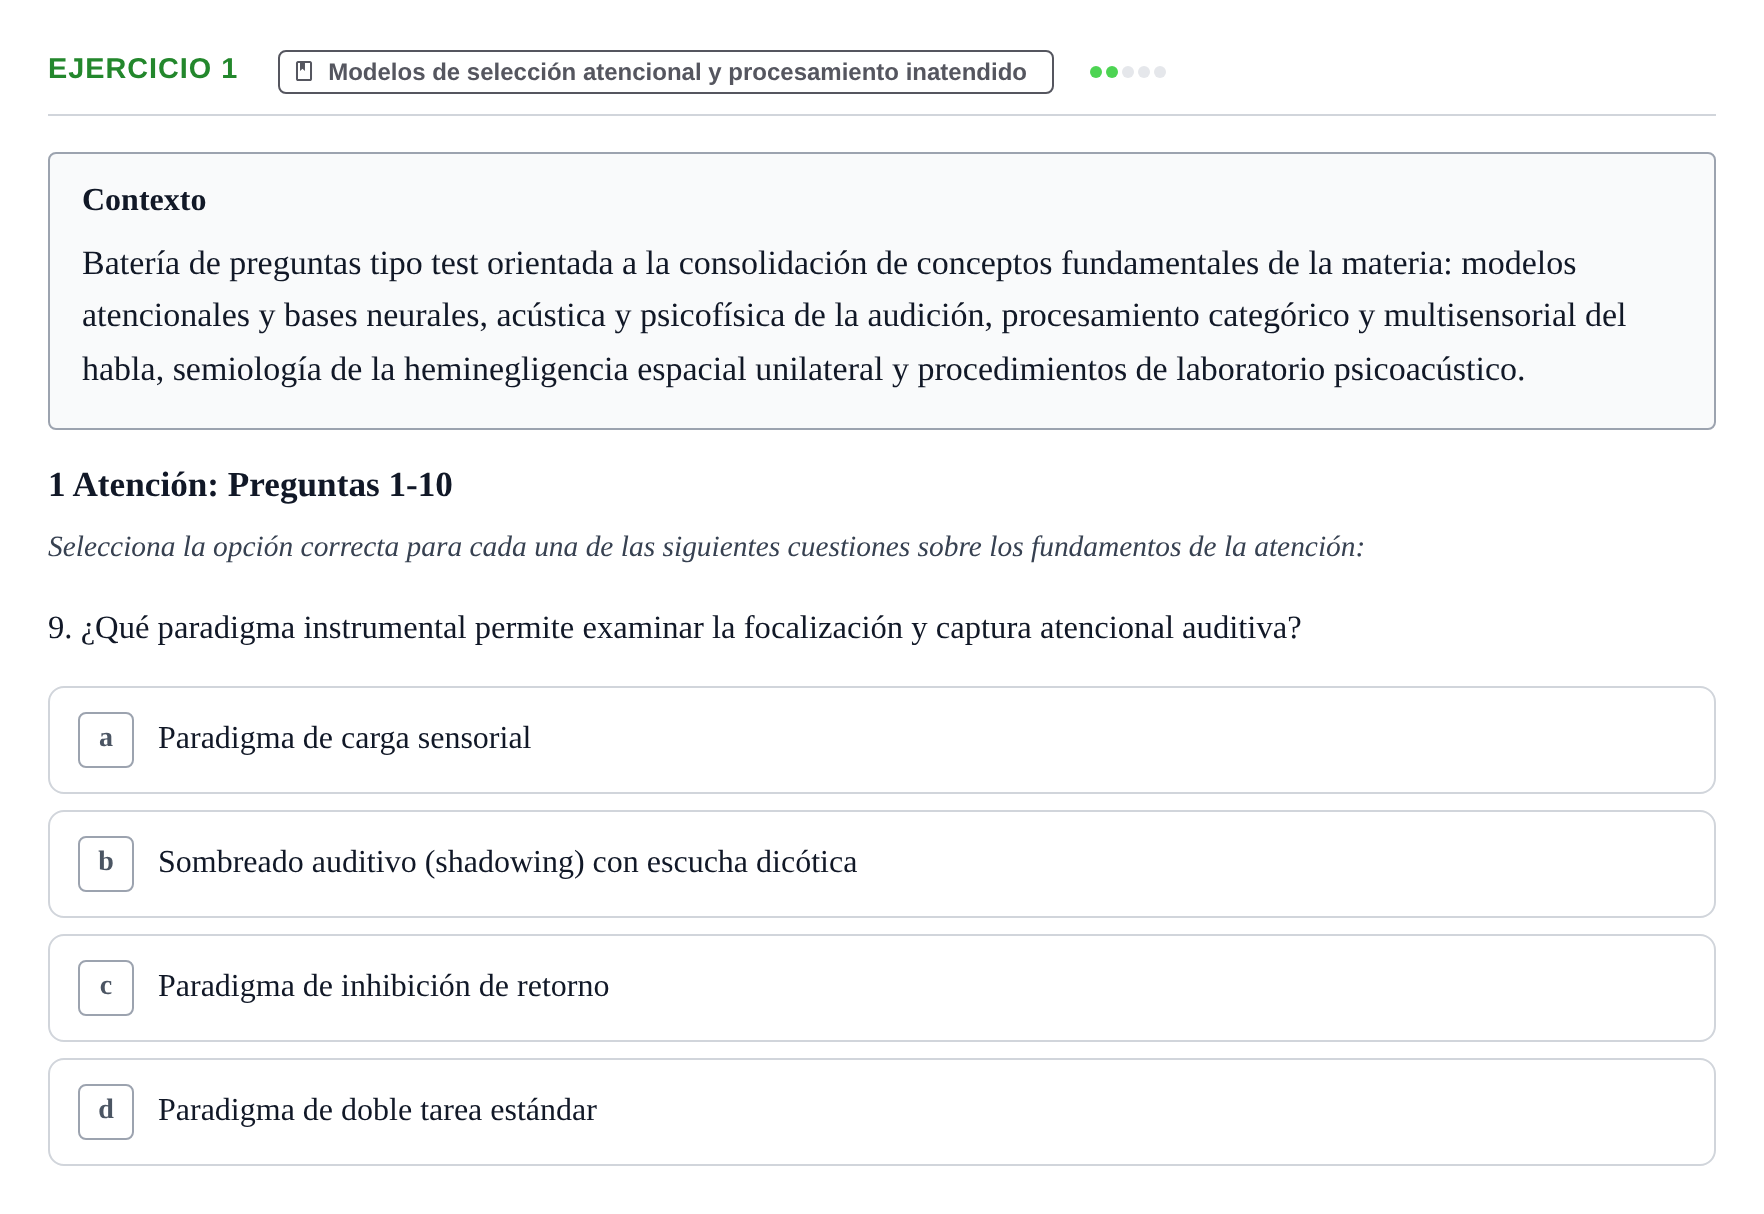1764x1214 pixels.
Task: Click the Contexto heading
Action: tap(144, 200)
